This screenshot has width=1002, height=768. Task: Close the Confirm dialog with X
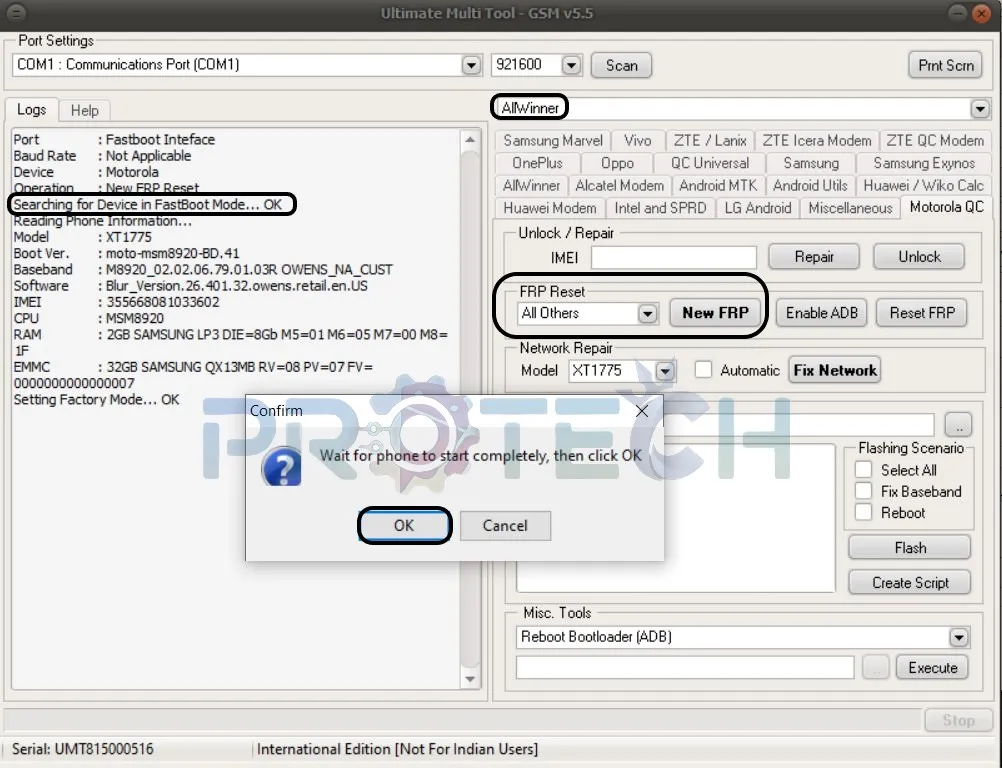pos(642,411)
